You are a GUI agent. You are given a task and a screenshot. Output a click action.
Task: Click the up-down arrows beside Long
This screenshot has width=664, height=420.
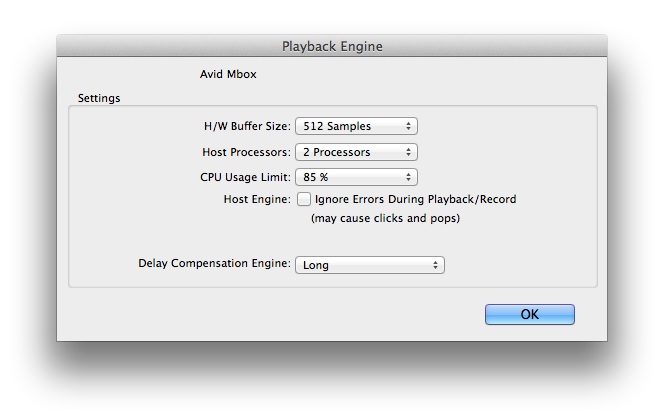coord(435,265)
